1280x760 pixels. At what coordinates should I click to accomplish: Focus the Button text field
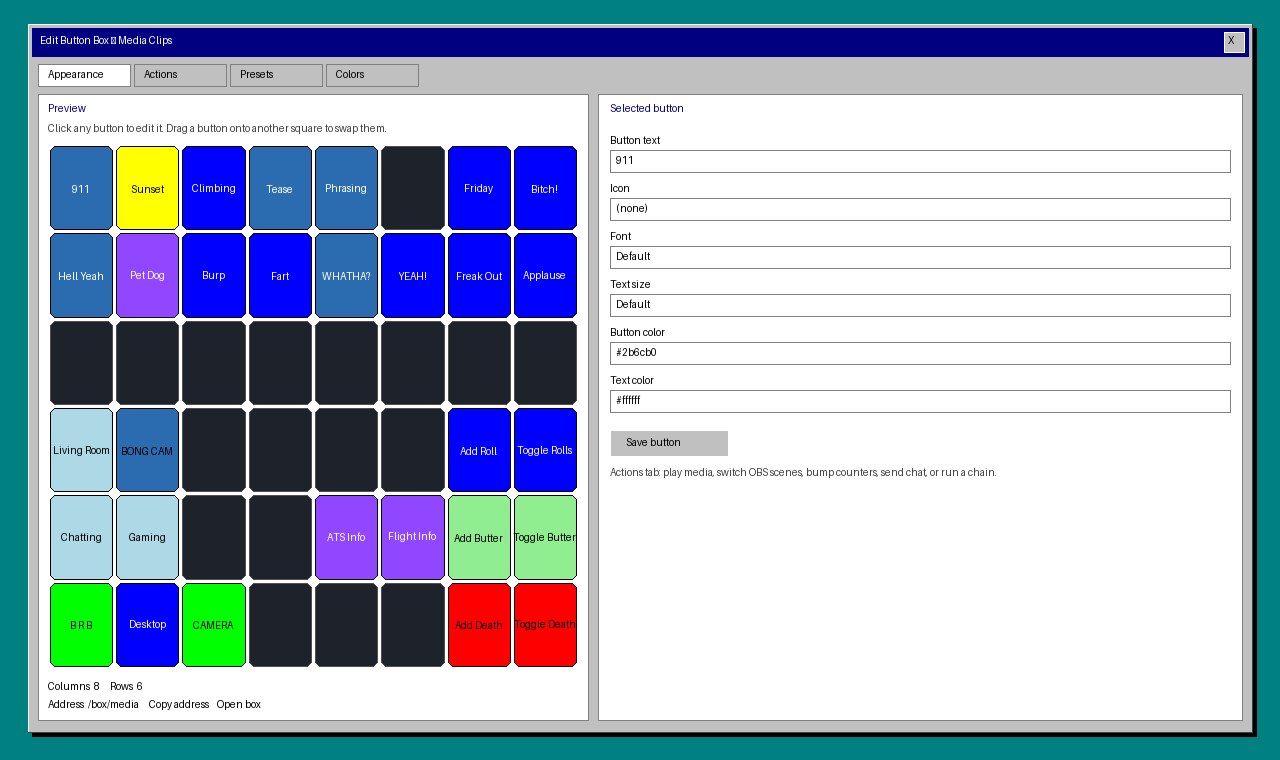pyautogui.click(x=920, y=161)
